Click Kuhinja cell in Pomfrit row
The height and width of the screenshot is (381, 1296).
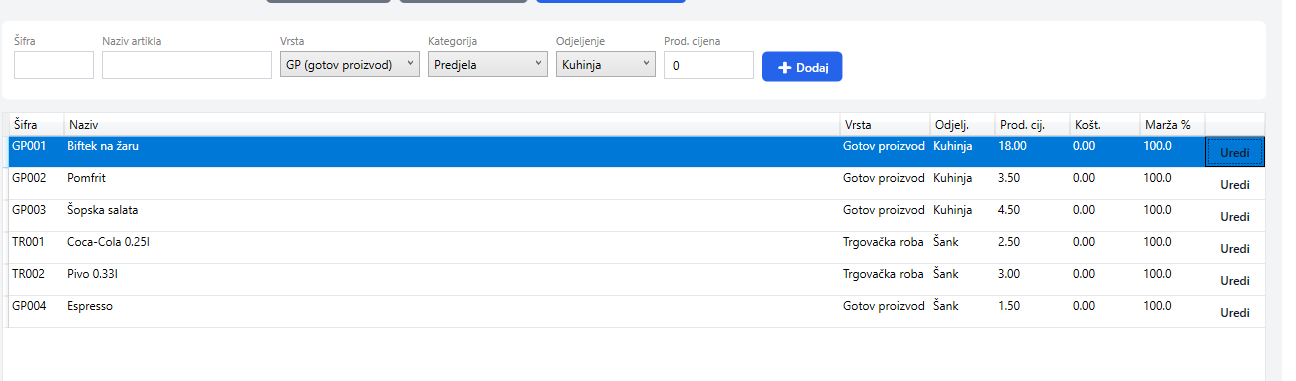(952, 178)
